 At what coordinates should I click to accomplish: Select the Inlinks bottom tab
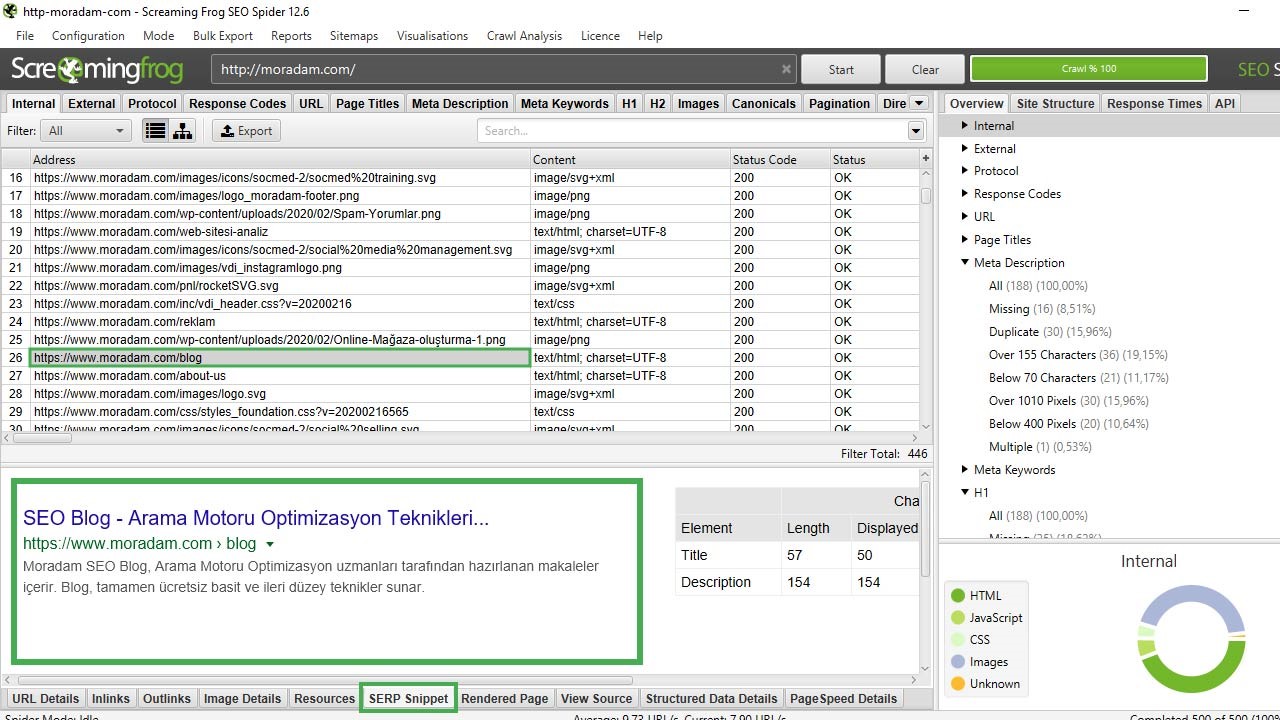click(111, 698)
